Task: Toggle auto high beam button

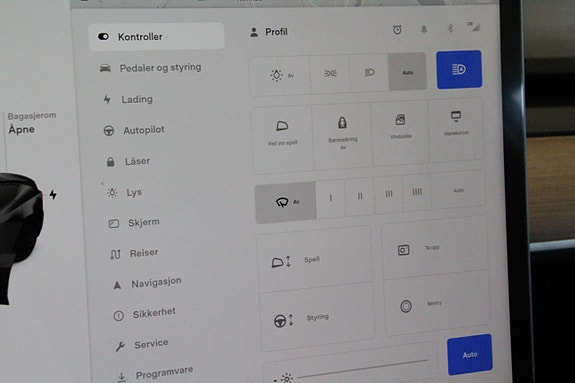Action: (459, 69)
